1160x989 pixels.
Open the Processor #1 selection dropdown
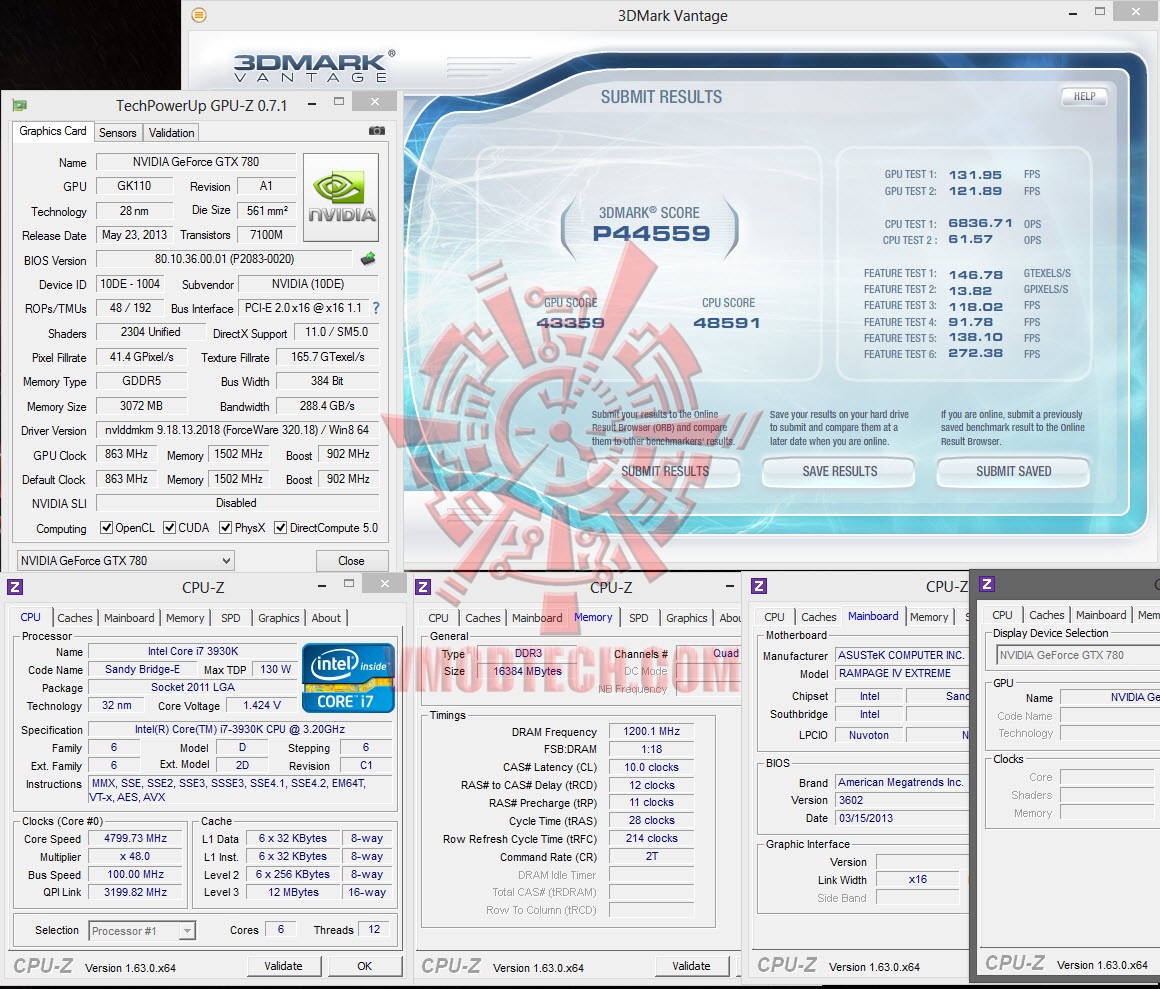click(142, 931)
